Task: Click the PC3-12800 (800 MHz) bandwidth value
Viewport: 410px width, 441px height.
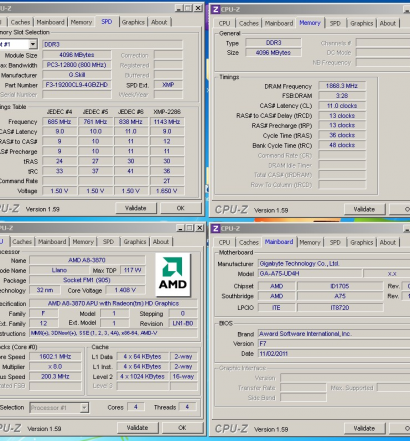Action: (77, 65)
